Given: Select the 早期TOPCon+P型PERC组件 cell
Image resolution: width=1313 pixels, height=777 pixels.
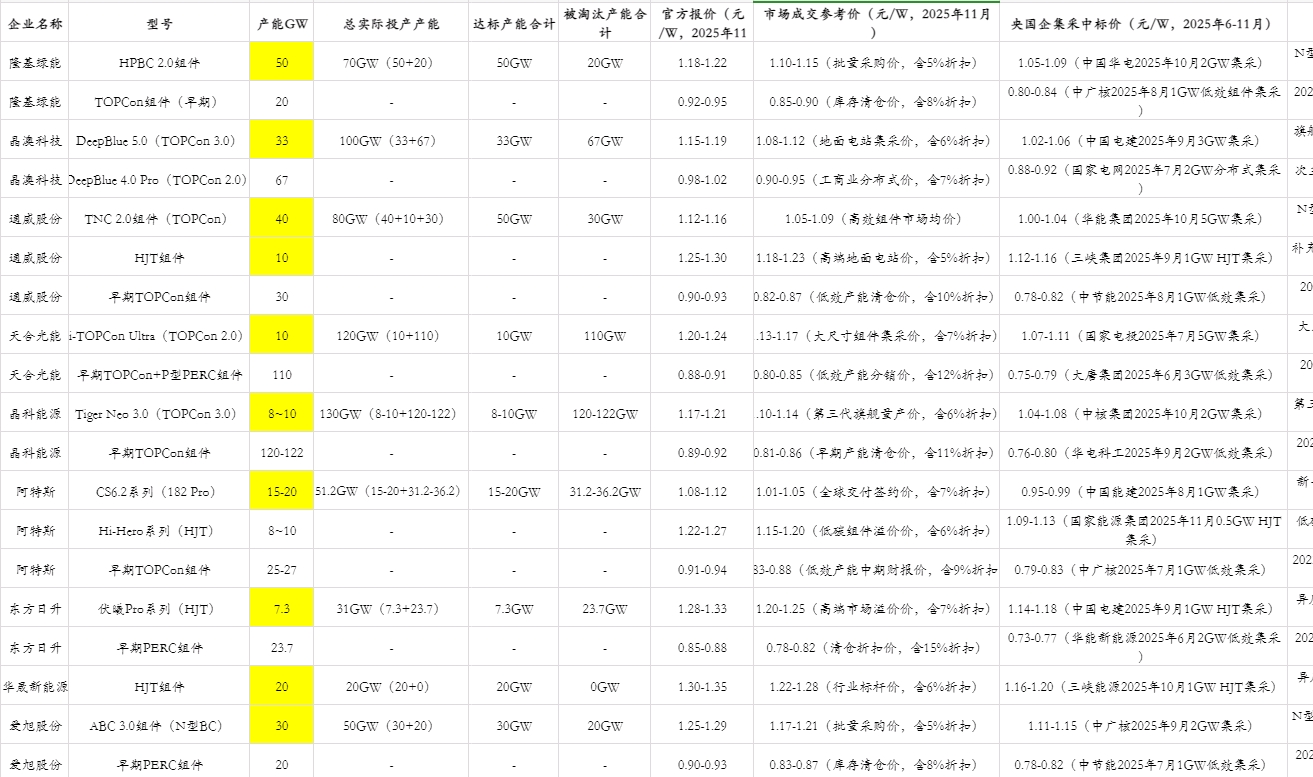Looking at the screenshot, I should (x=159, y=374).
